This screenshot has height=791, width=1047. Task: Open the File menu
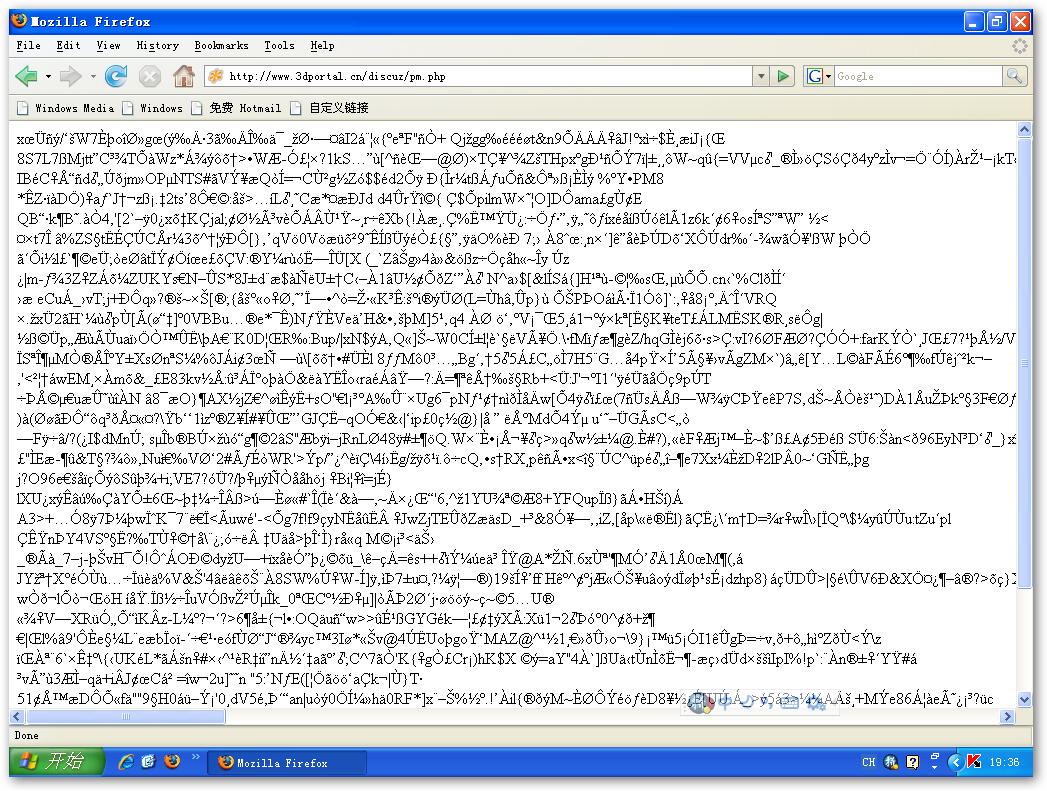coord(28,45)
